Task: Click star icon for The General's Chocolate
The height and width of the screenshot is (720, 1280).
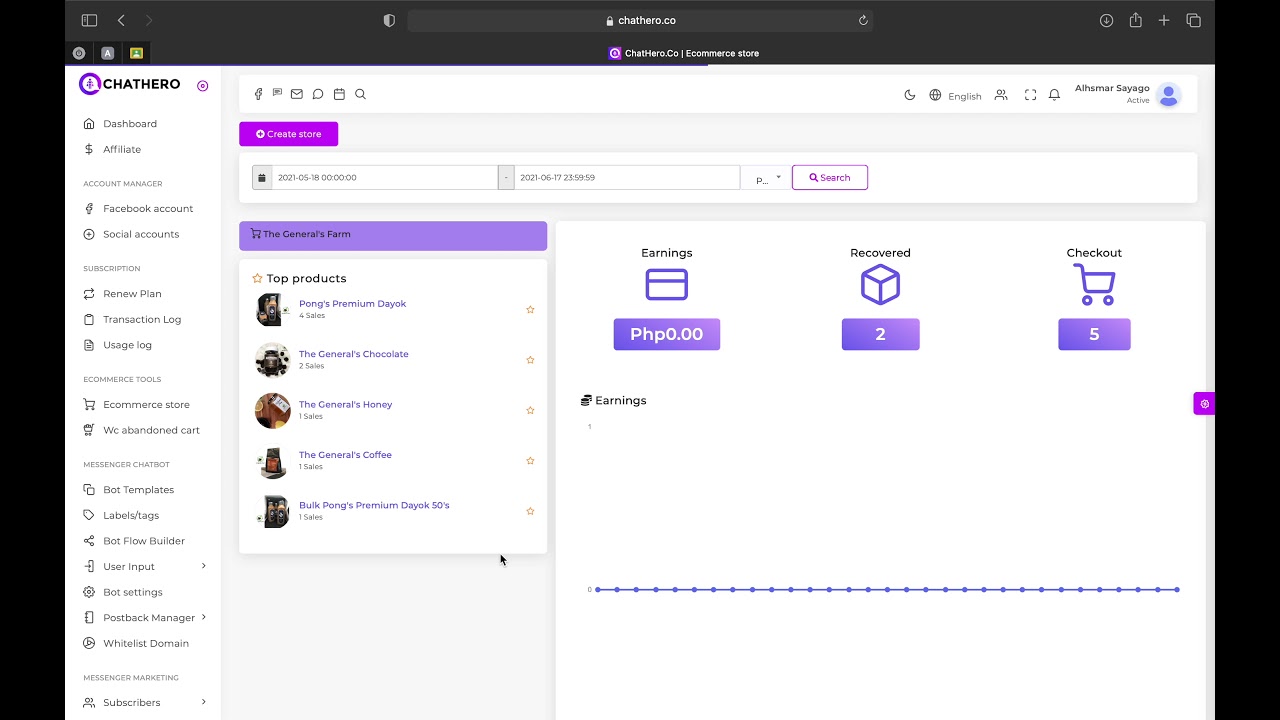Action: [x=530, y=360]
